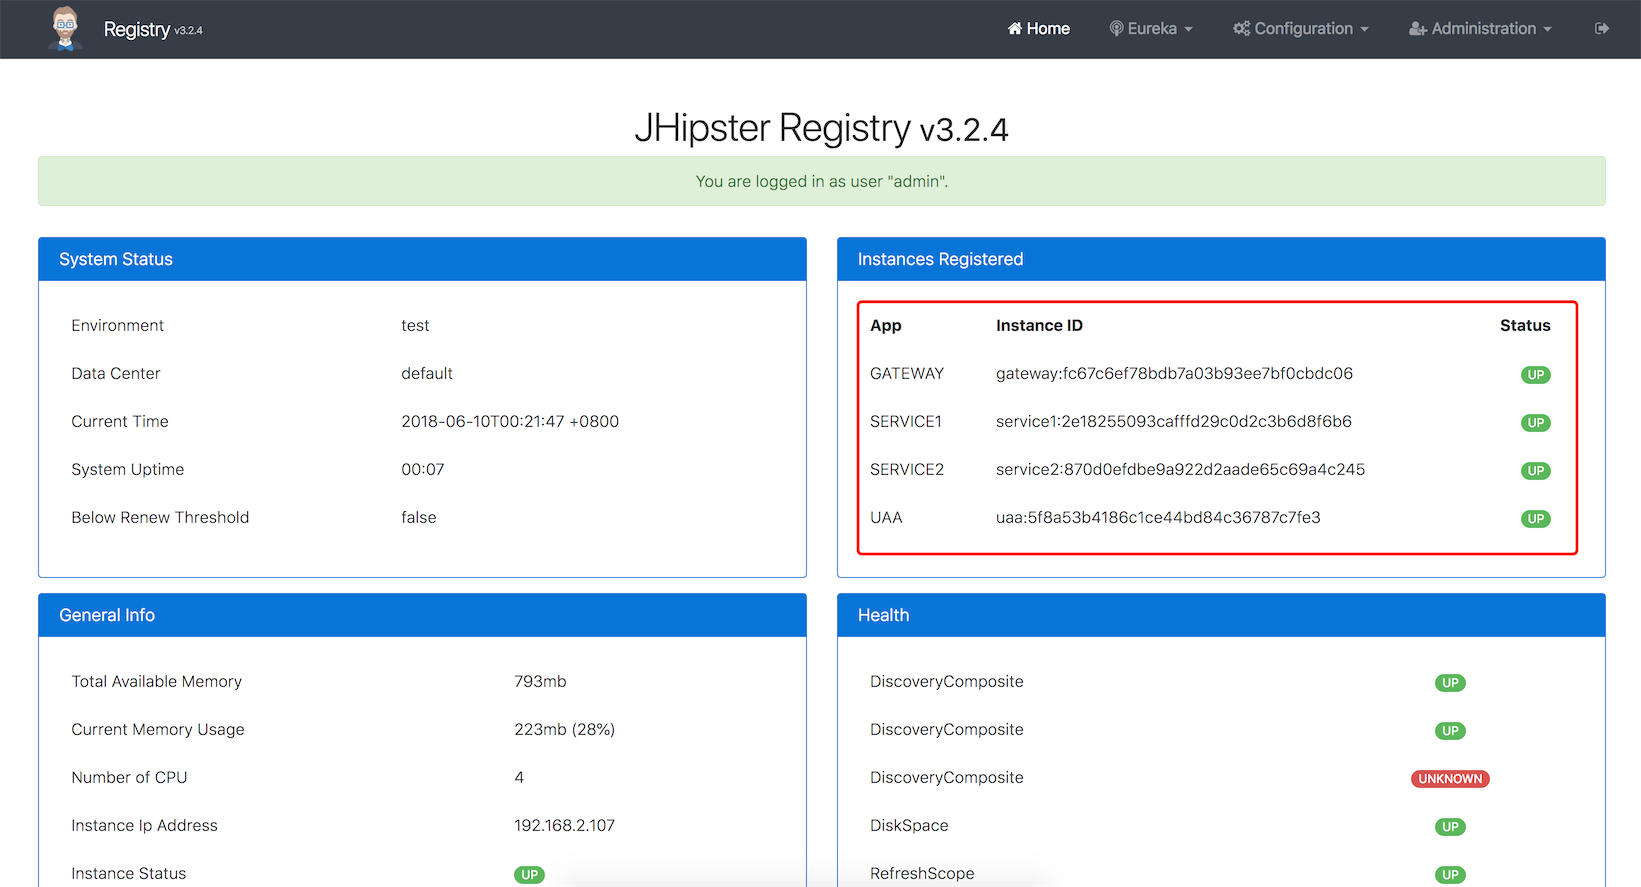Click the house icon beside Home
Screen dimensions: 1641x887
point(1015,29)
